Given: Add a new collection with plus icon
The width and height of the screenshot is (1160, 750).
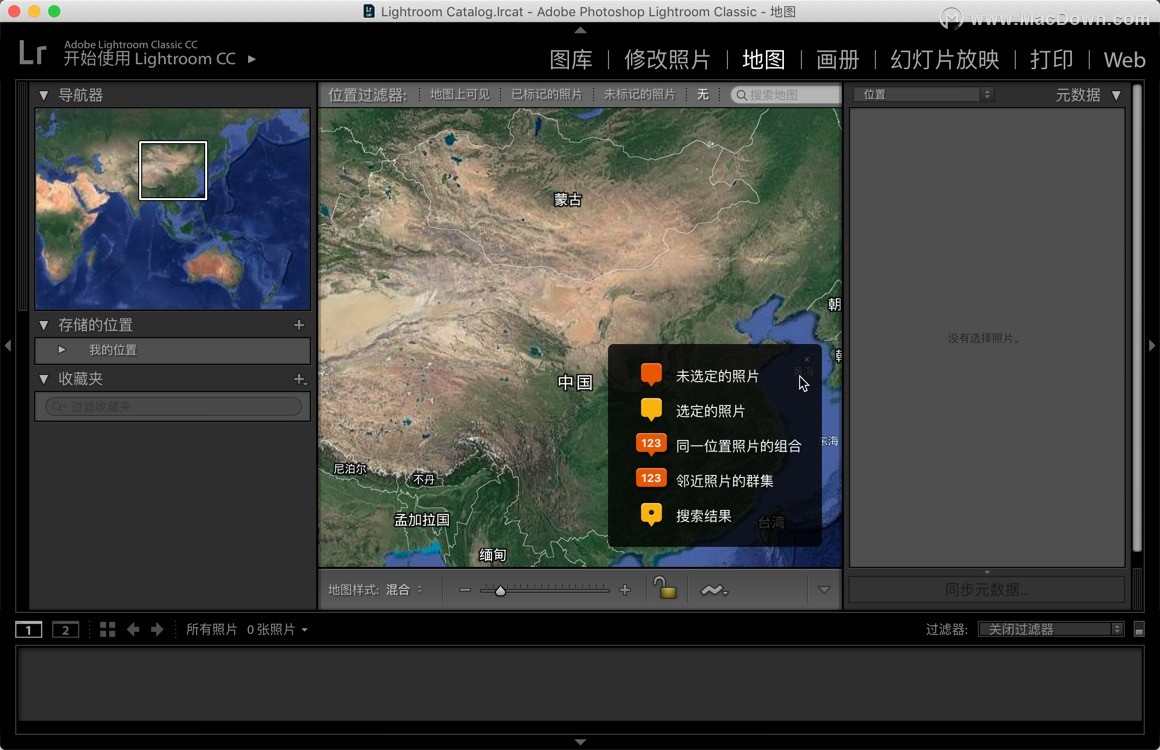Looking at the screenshot, I should coord(300,379).
